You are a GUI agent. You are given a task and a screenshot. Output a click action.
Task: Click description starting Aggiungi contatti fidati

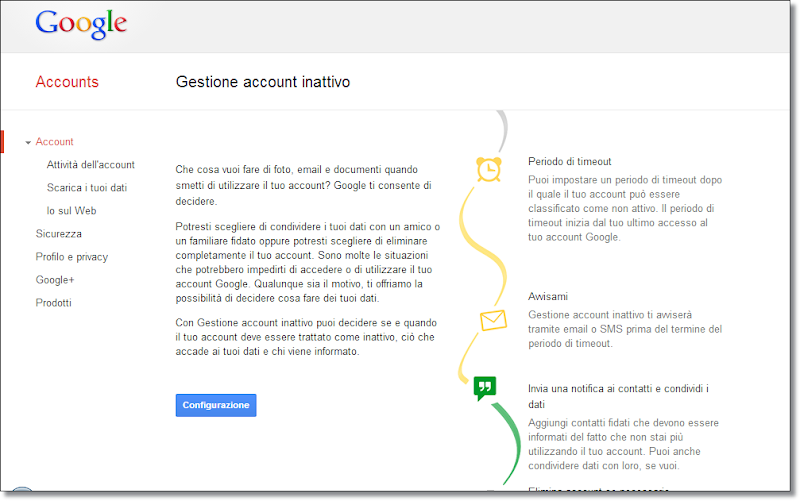click(623, 444)
